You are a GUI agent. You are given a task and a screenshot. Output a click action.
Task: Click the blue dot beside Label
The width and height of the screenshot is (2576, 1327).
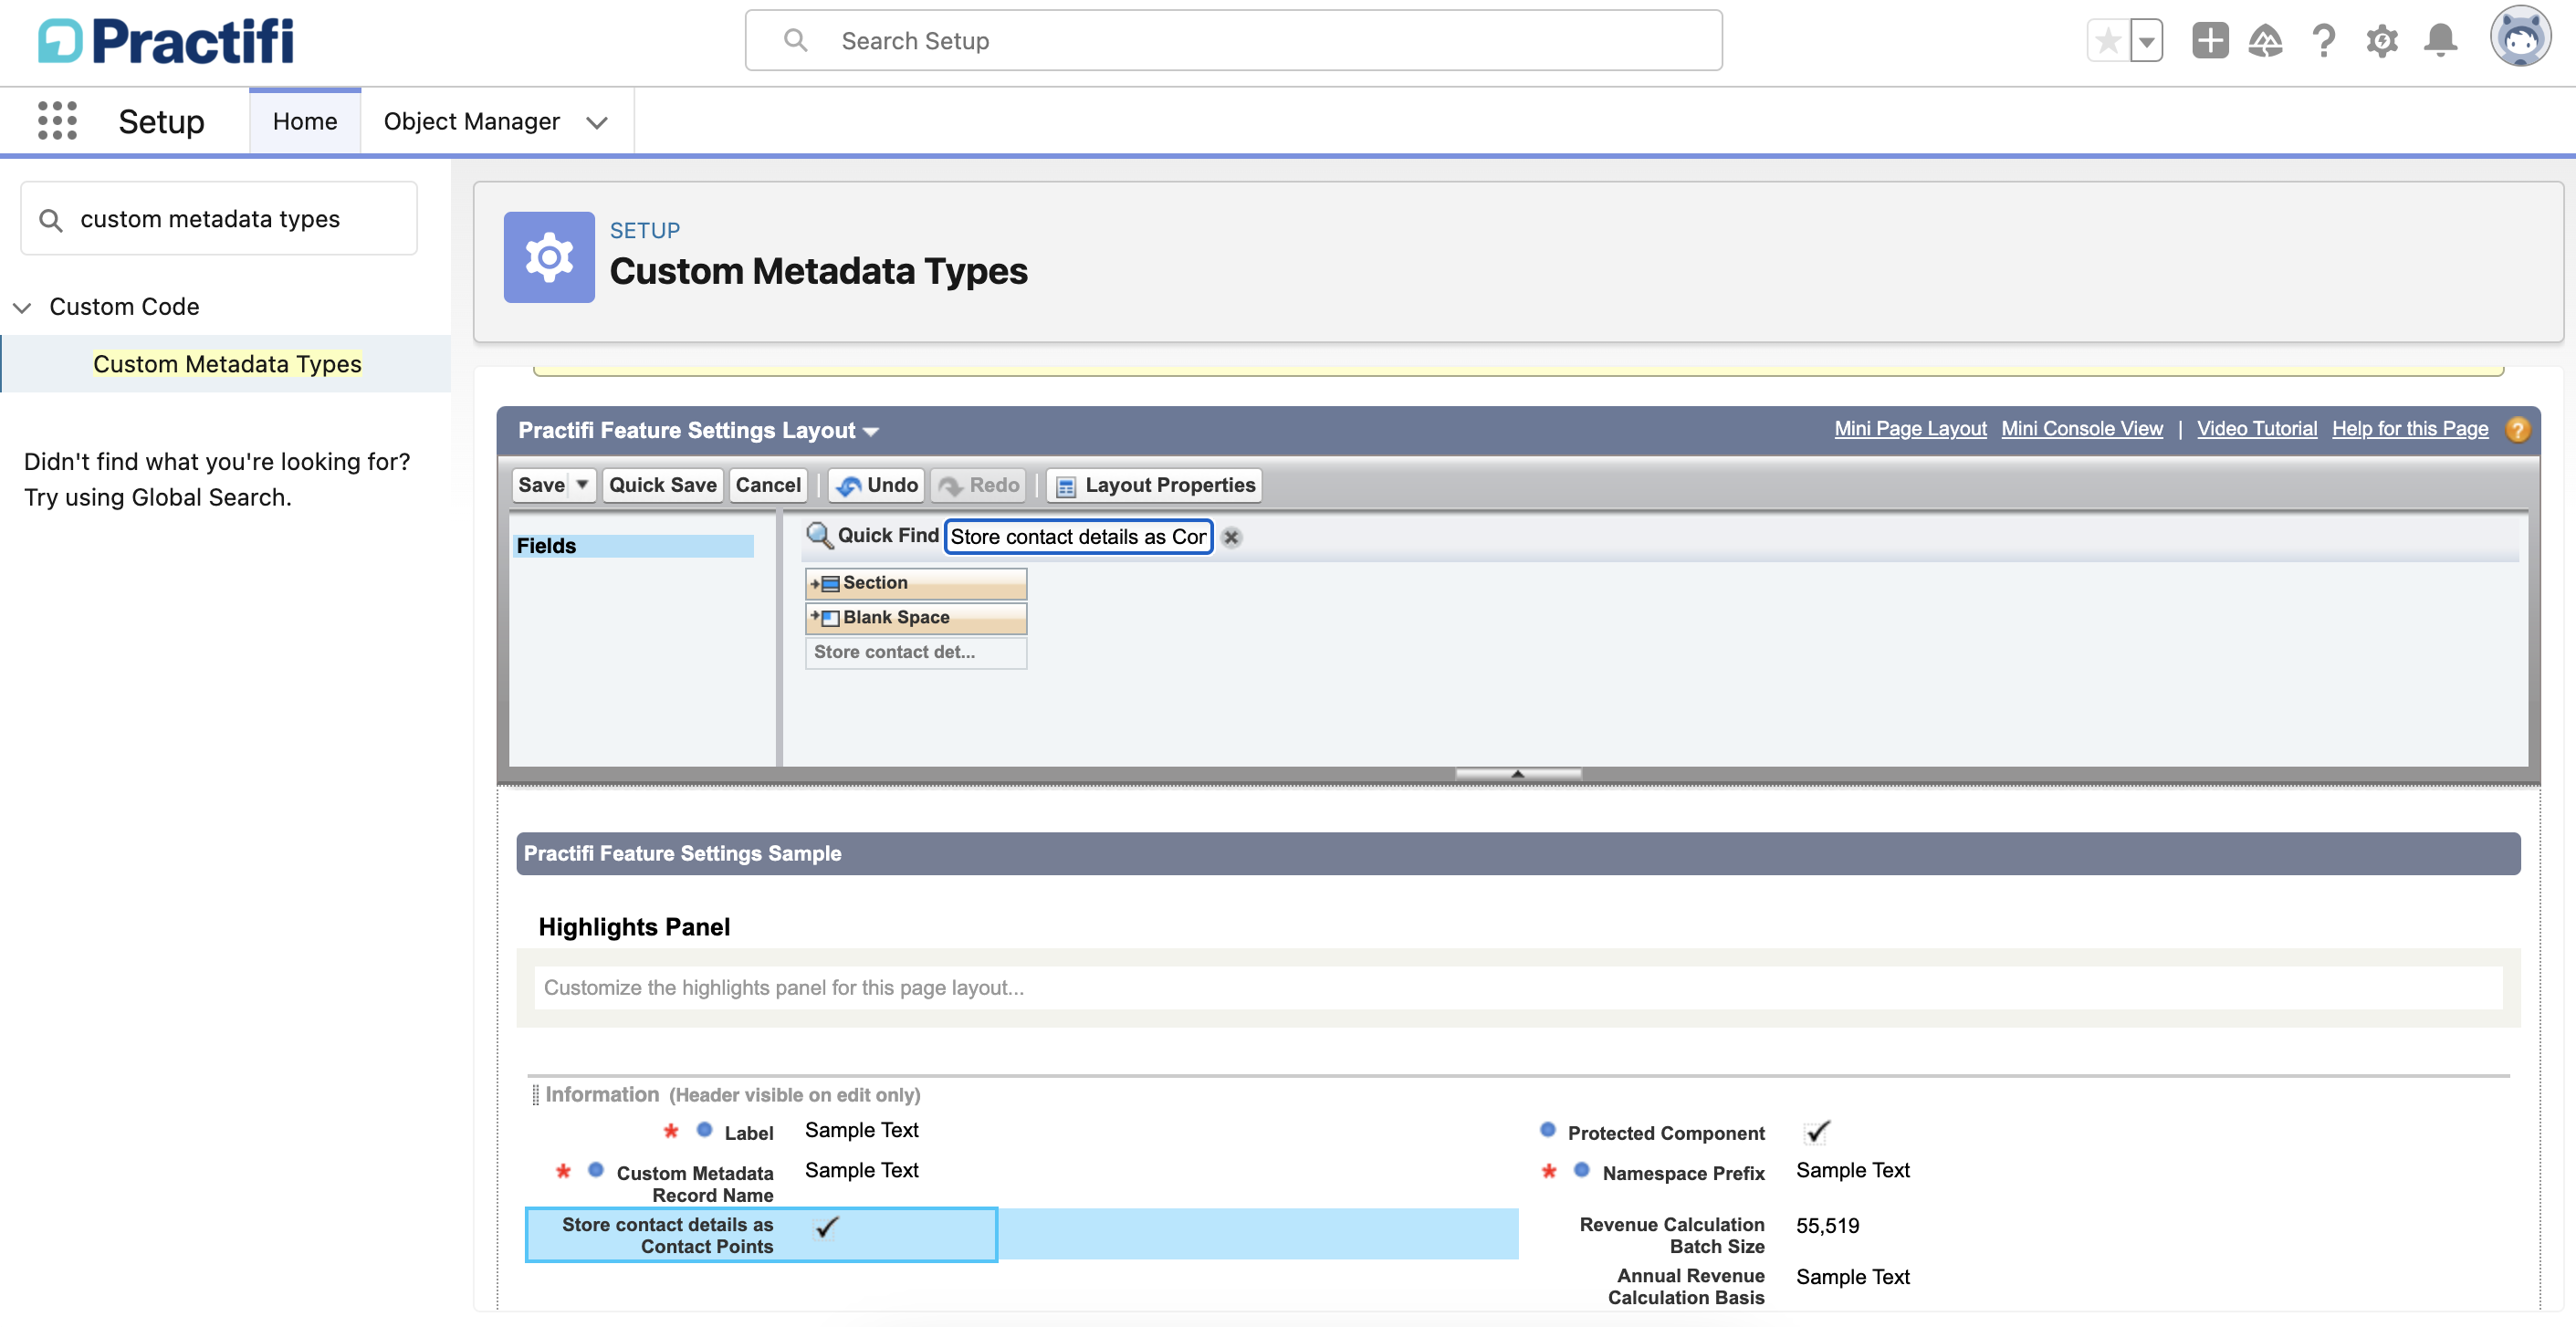704,1130
